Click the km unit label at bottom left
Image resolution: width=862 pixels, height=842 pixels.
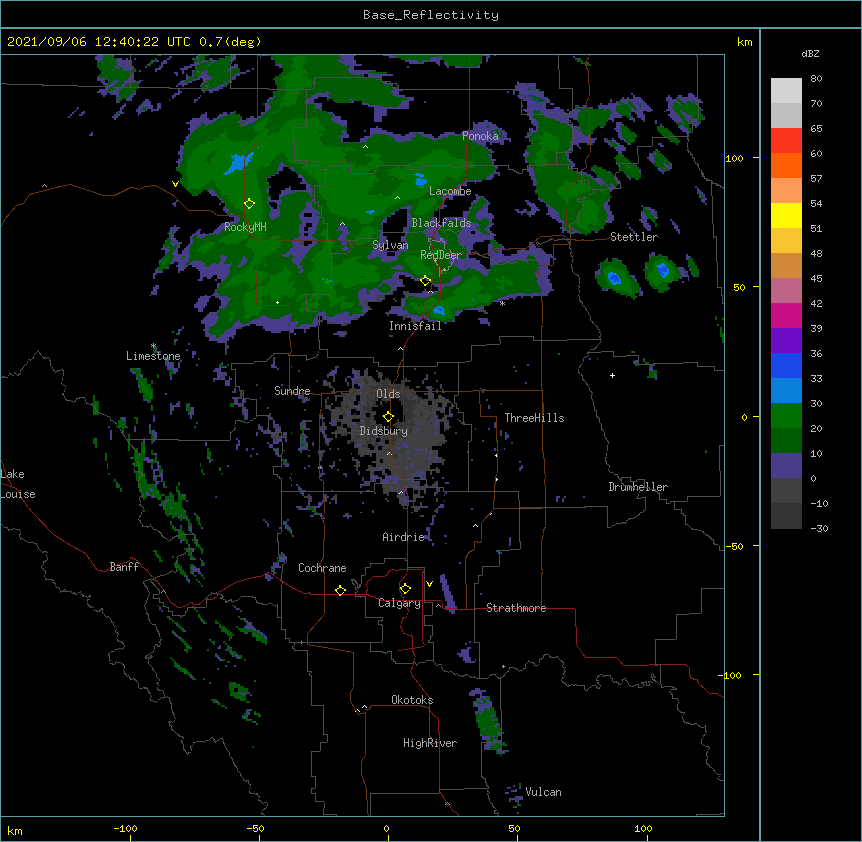click(15, 830)
